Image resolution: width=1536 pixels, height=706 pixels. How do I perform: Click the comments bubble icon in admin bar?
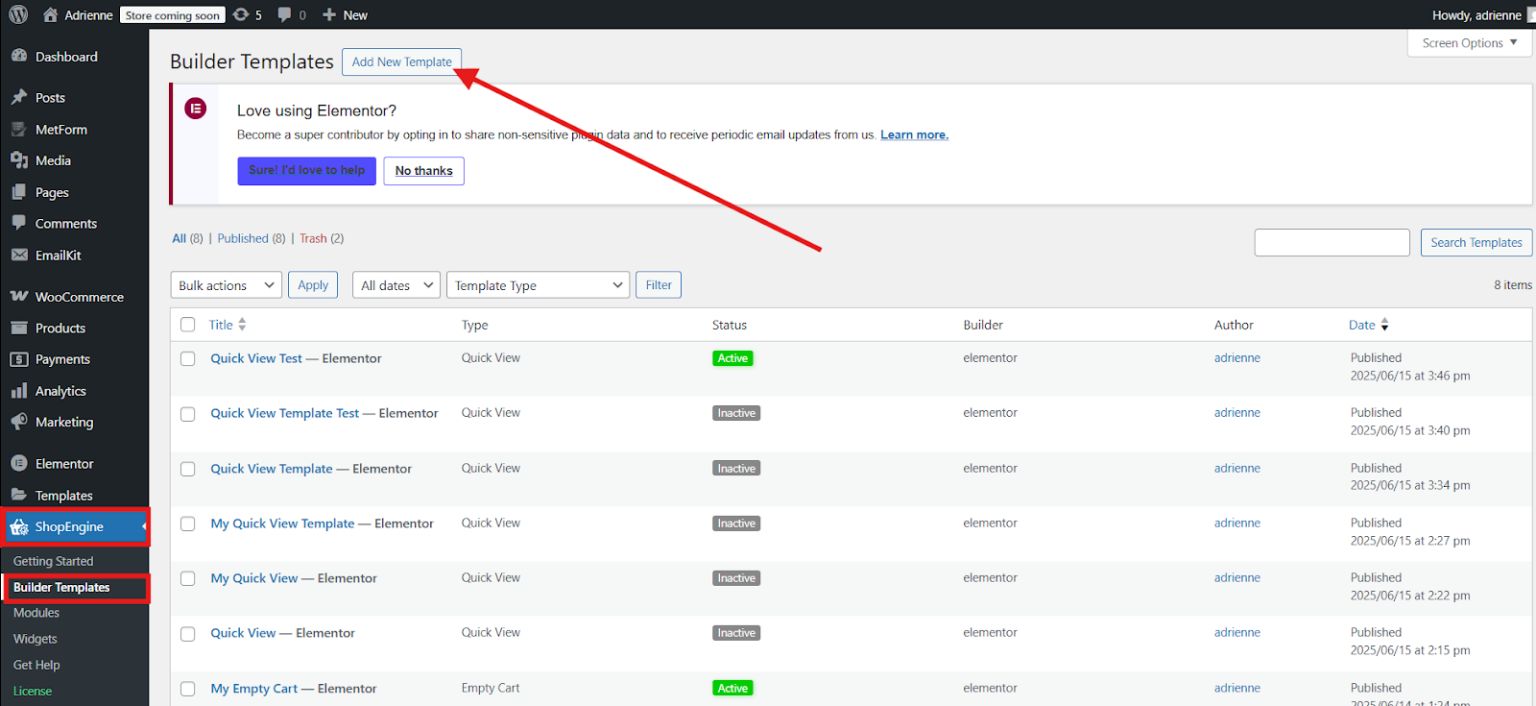click(285, 15)
